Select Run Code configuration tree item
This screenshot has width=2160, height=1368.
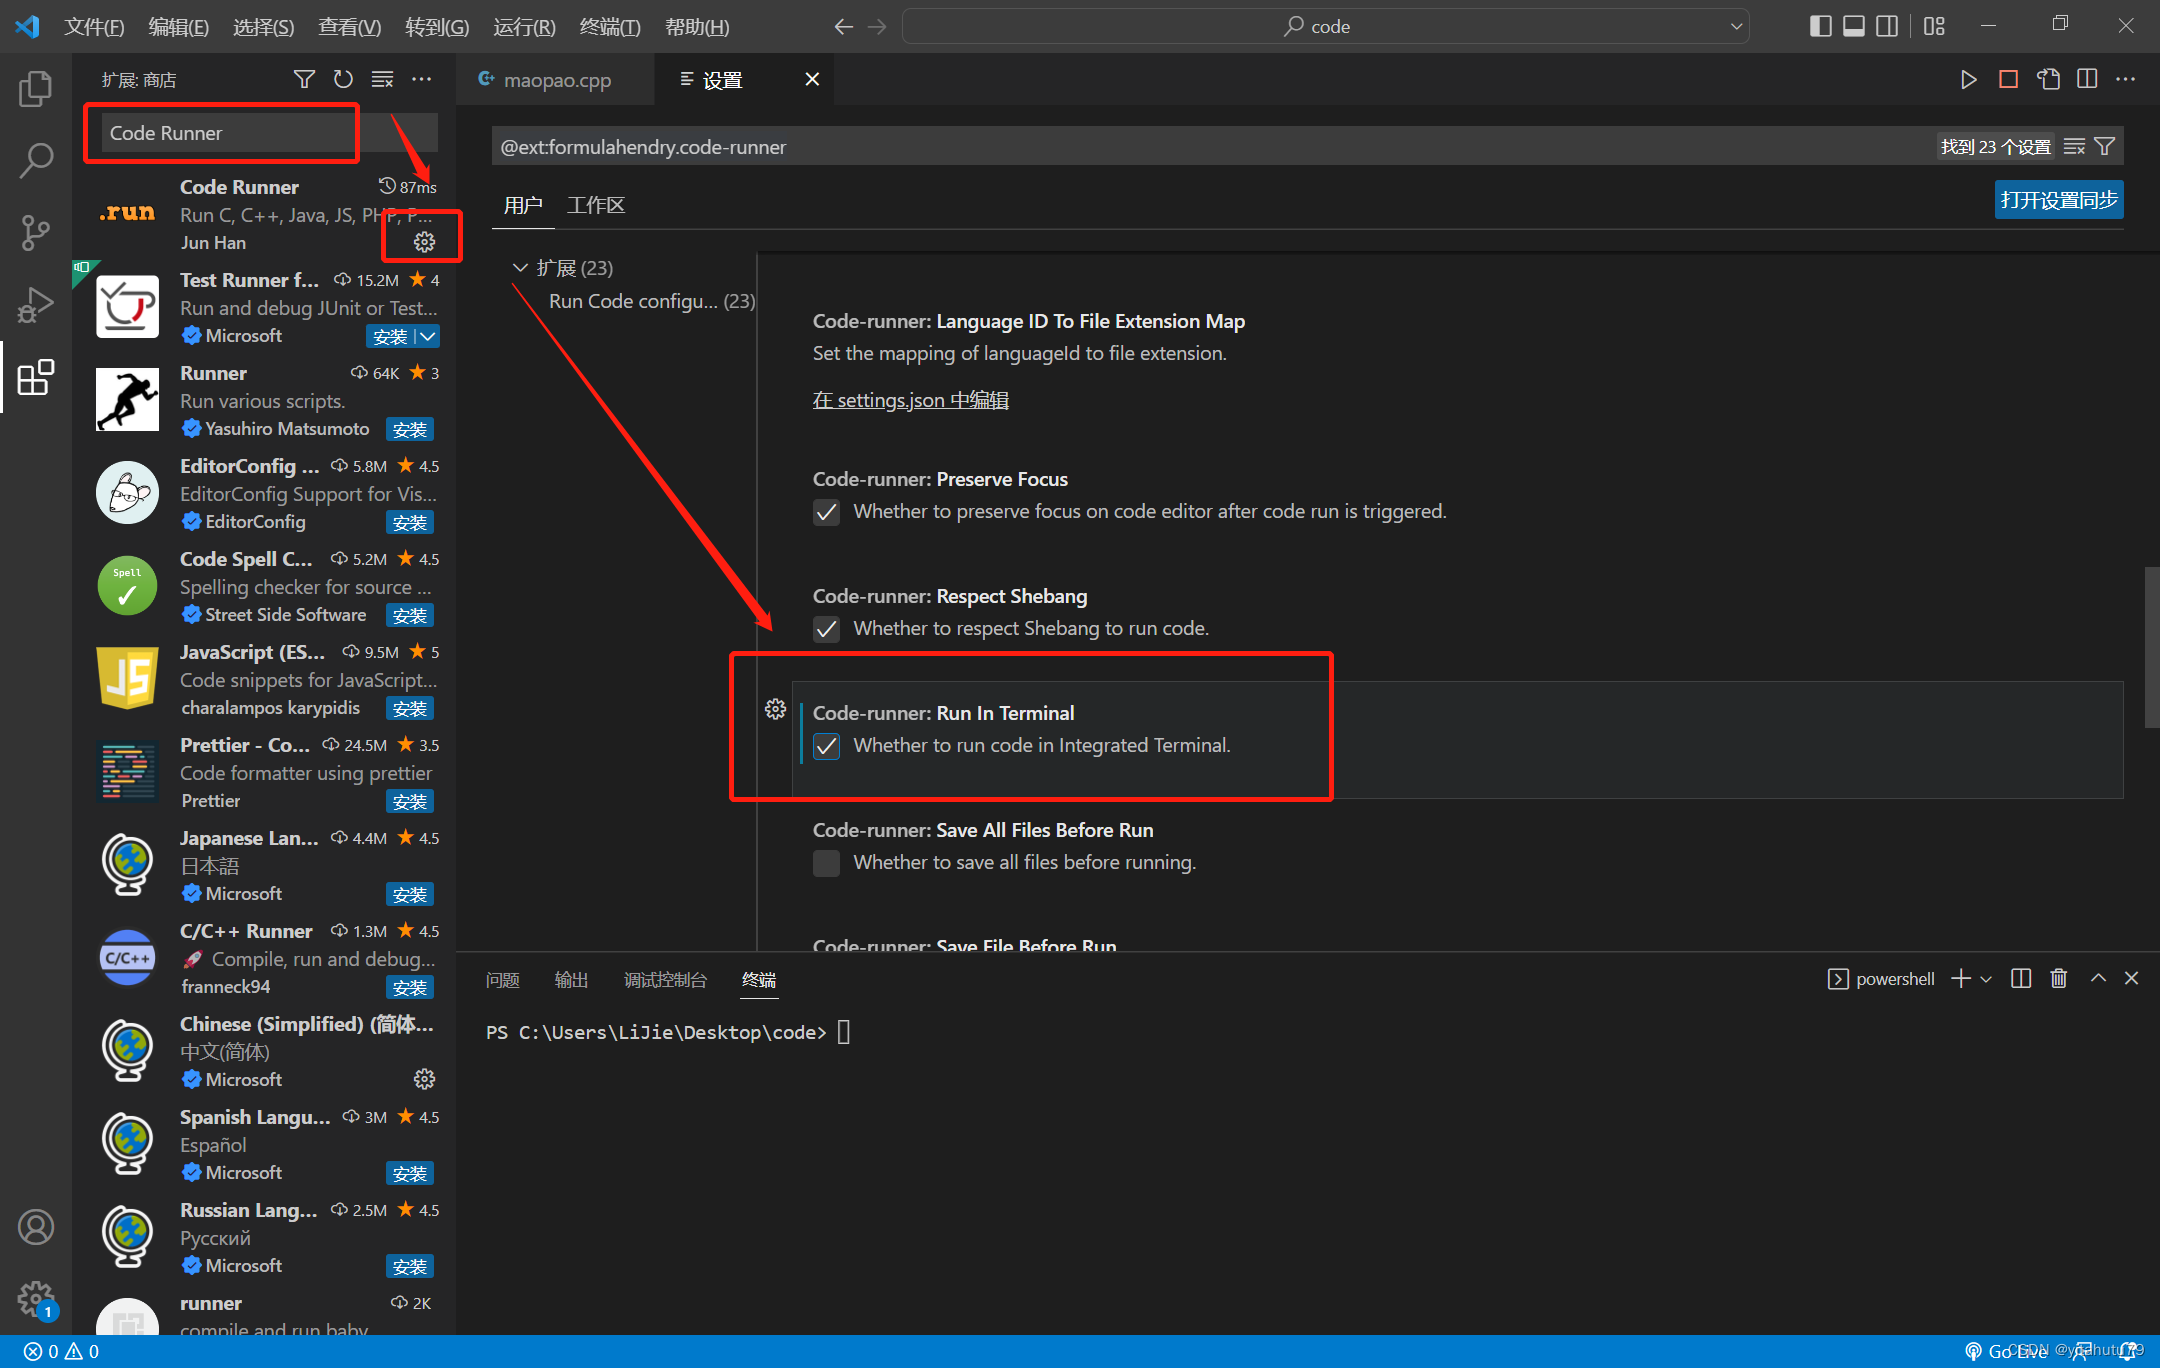click(652, 301)
